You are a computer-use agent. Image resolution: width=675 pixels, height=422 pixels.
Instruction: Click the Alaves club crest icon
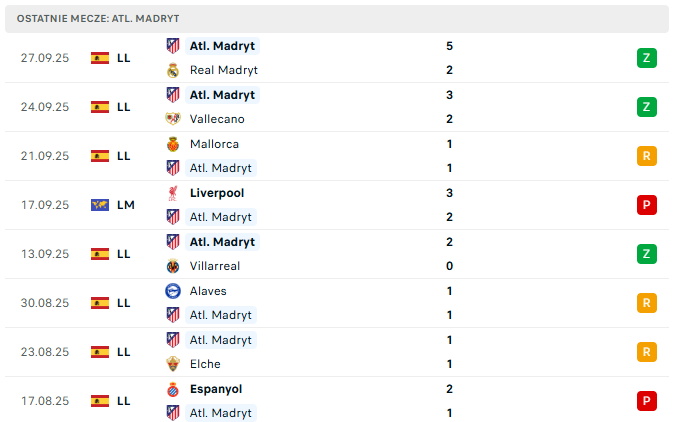pos(173,291)
